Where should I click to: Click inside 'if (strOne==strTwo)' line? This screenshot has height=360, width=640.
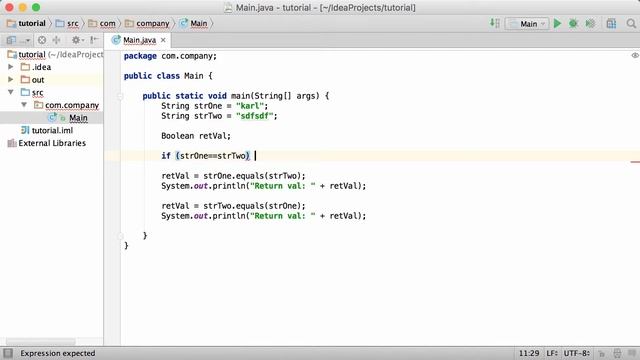click(x=205, y=156)
